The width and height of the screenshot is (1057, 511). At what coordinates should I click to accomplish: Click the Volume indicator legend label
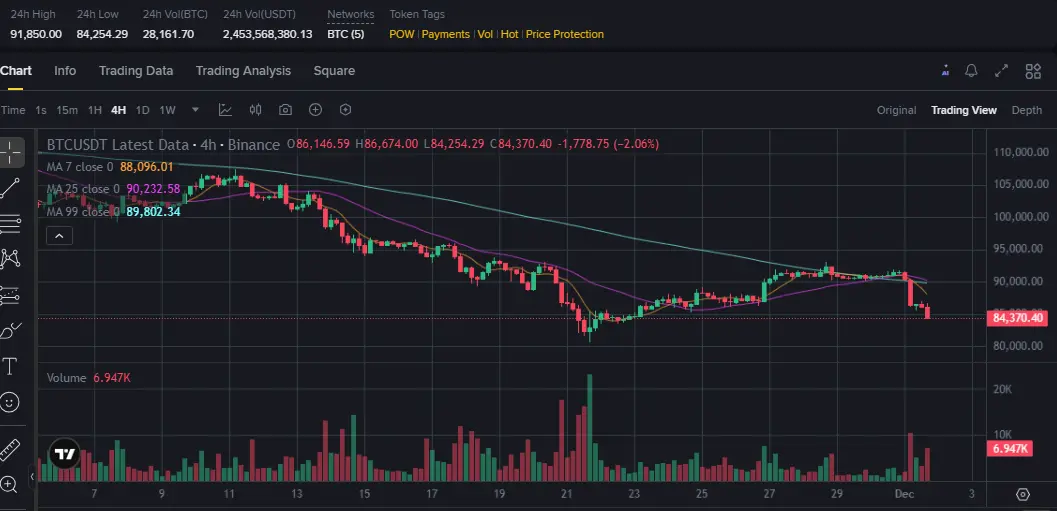coord(67,378)
